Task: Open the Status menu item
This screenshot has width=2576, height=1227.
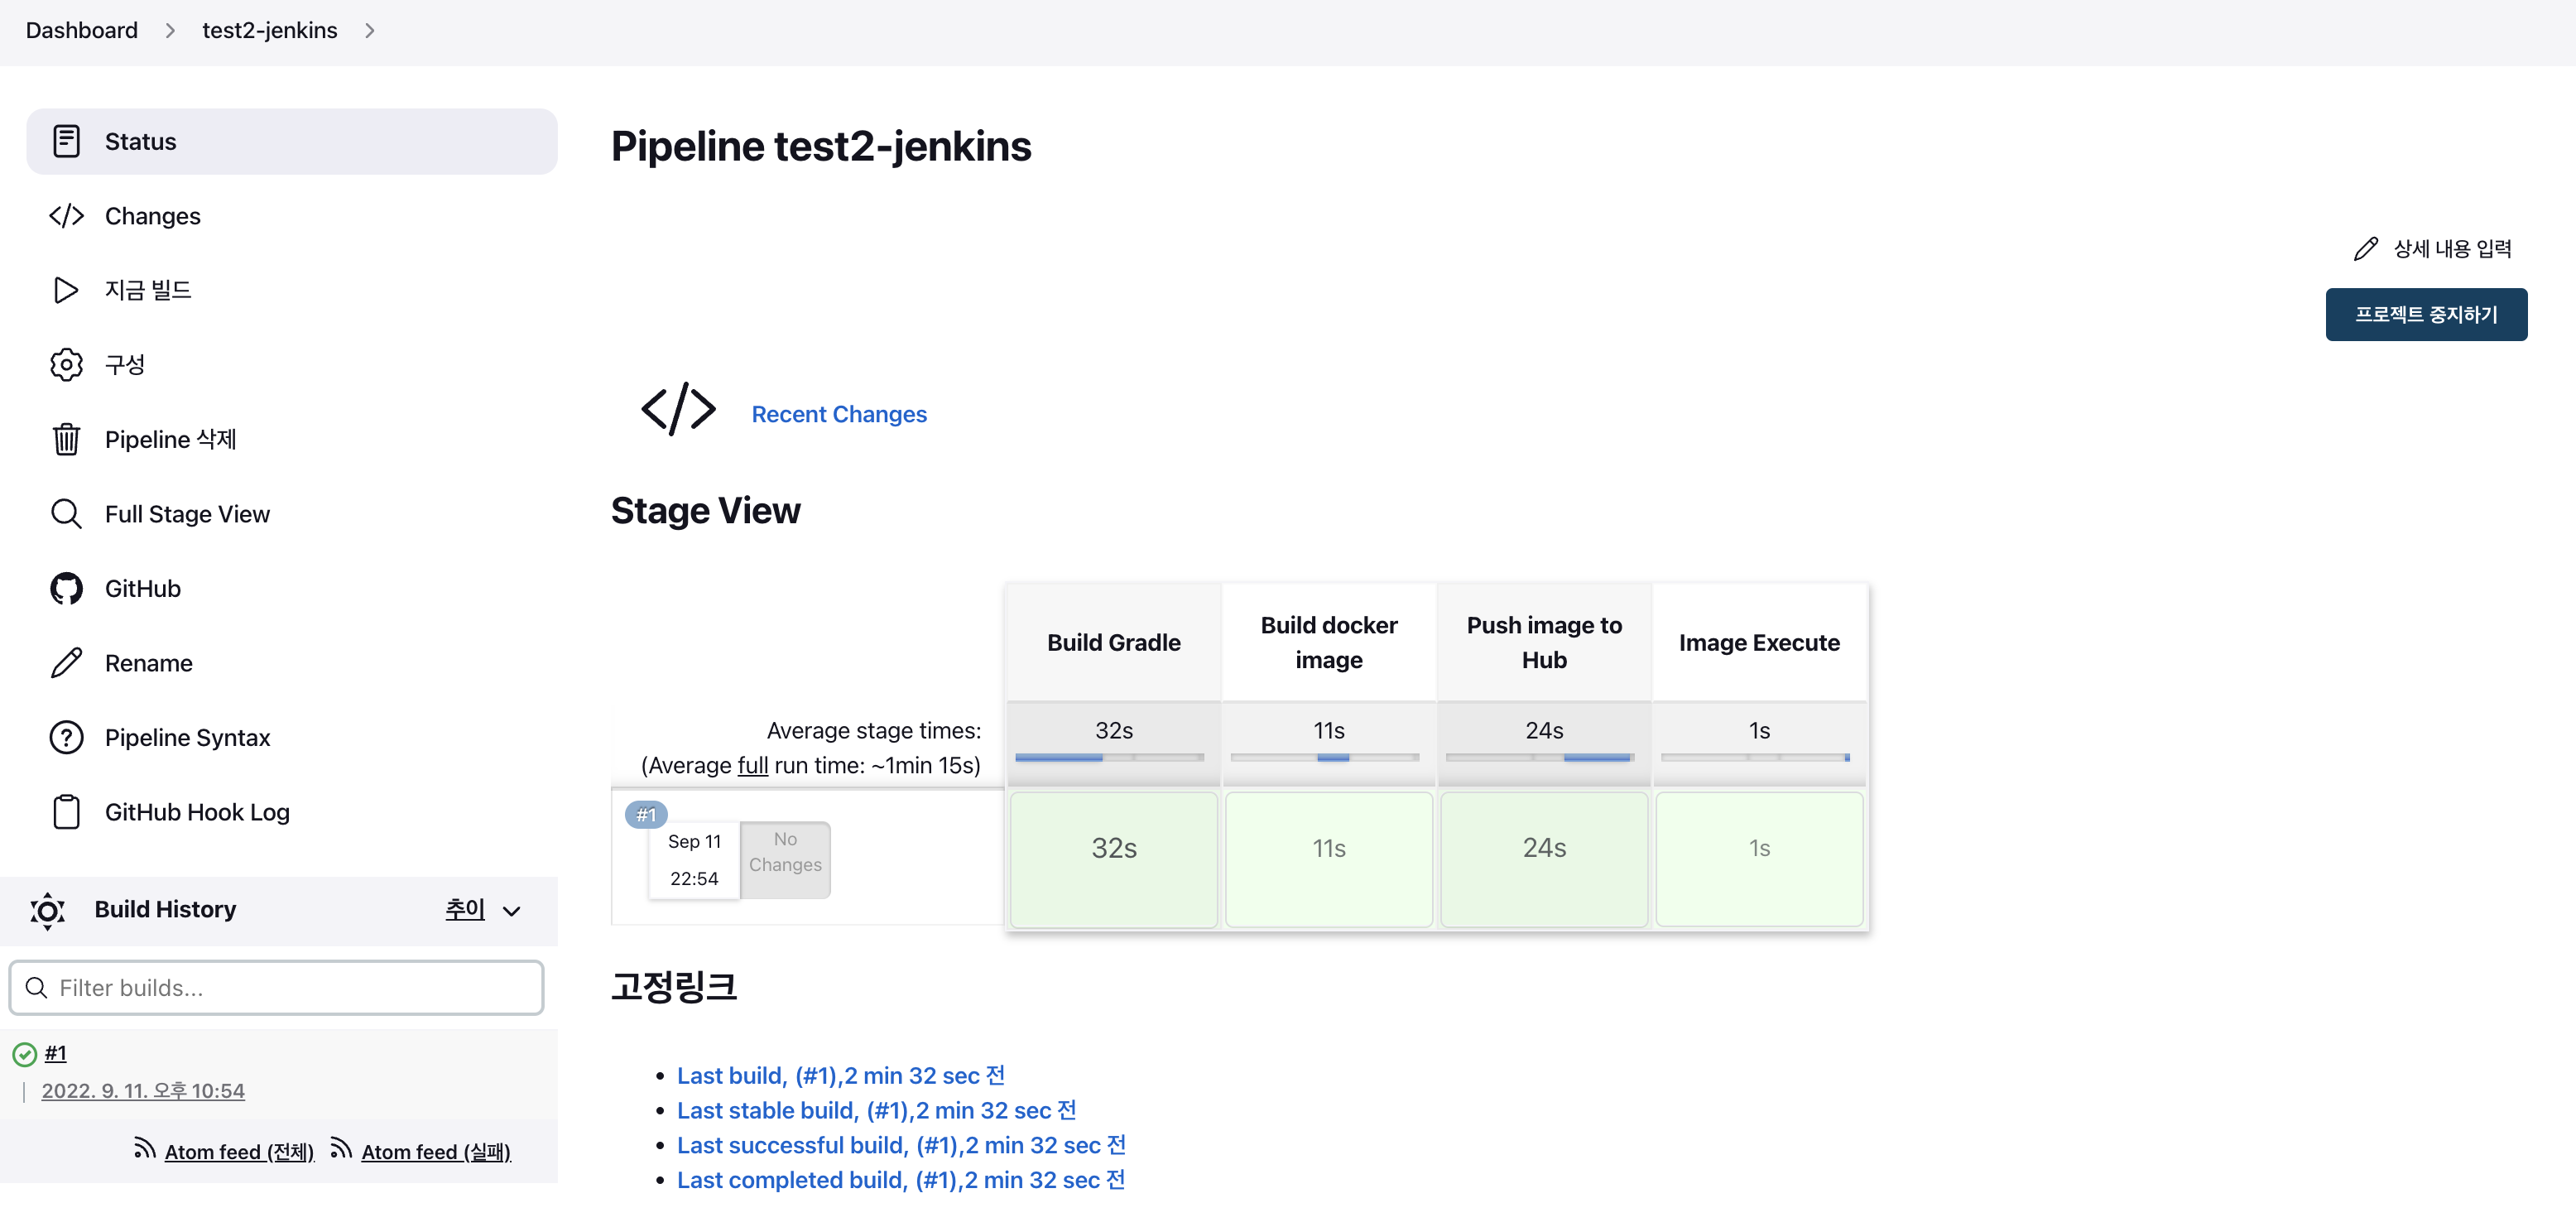Action: [x=291, y=141]
